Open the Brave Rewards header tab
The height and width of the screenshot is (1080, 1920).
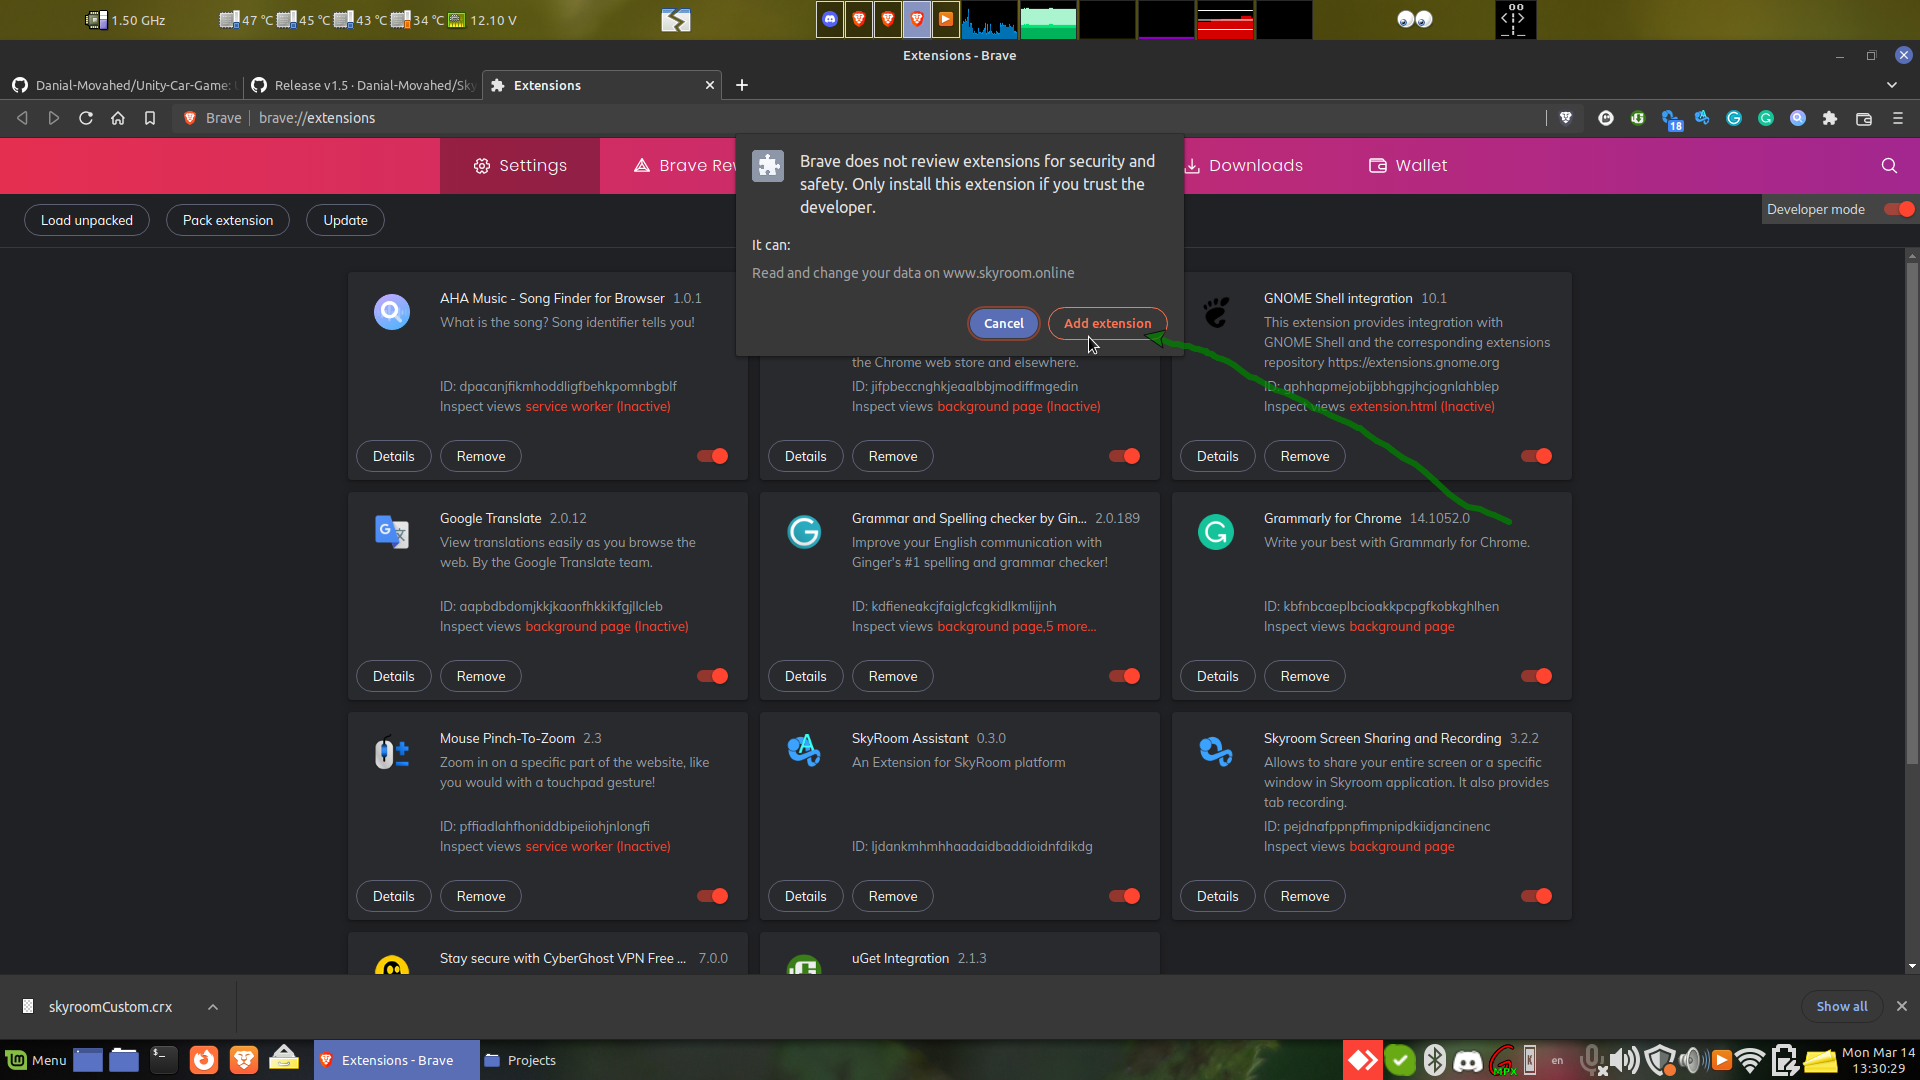pyautogui.click(x=685, y=166)
